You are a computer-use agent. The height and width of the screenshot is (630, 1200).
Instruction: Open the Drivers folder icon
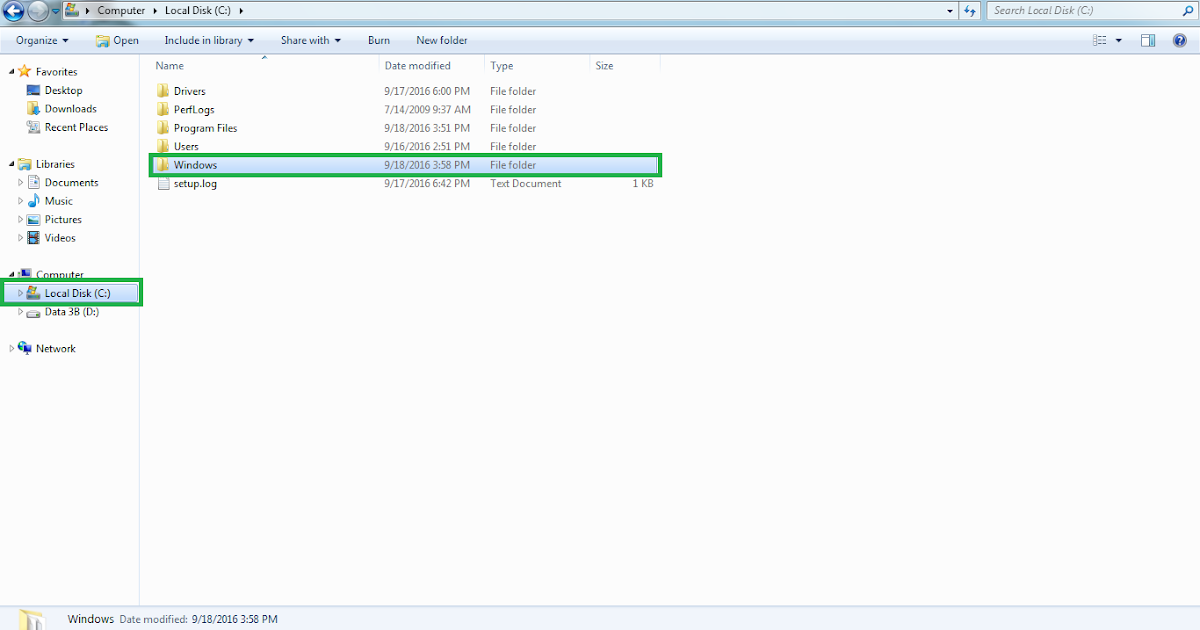click(164, 90)
